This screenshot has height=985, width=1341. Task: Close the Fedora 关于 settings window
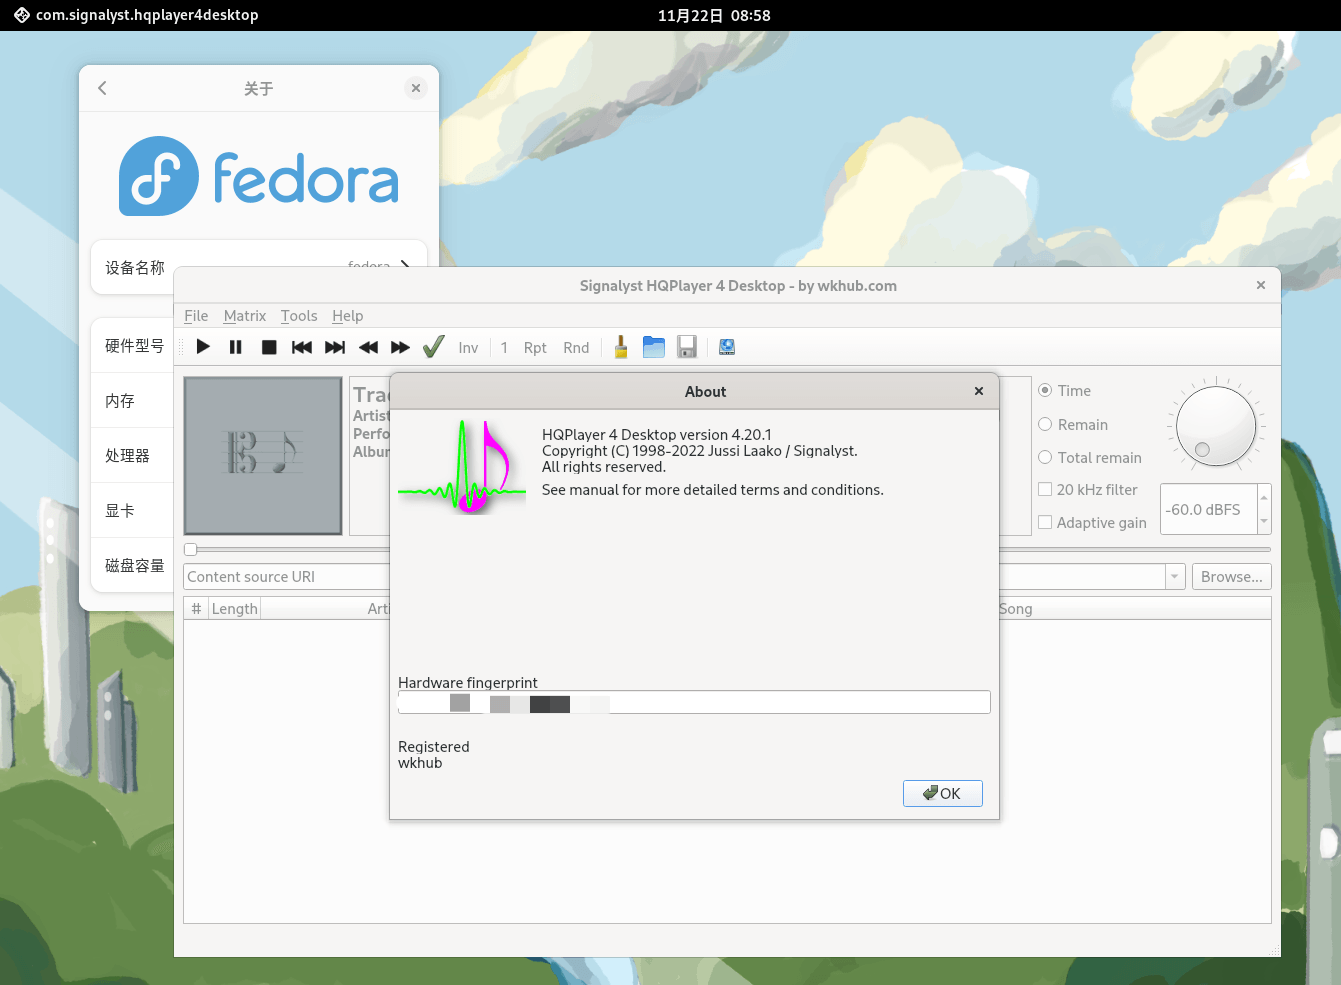[416, 88]
